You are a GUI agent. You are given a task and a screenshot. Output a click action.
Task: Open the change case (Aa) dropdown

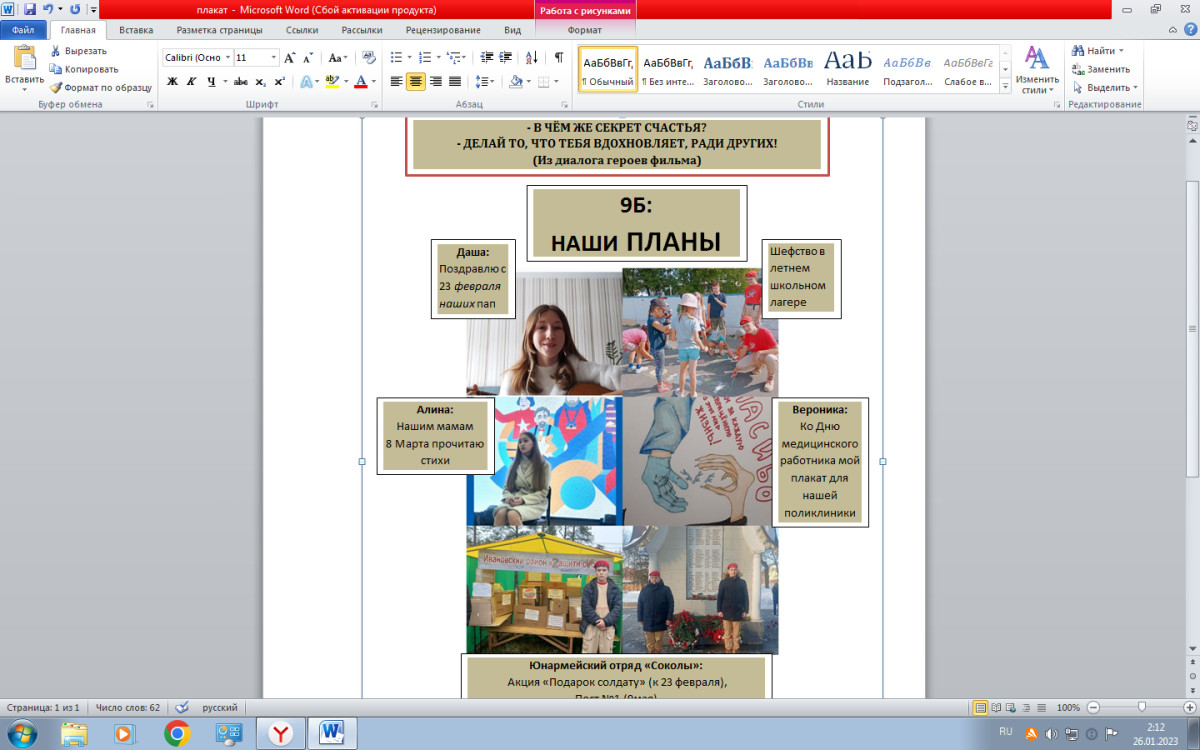point(338,58)
